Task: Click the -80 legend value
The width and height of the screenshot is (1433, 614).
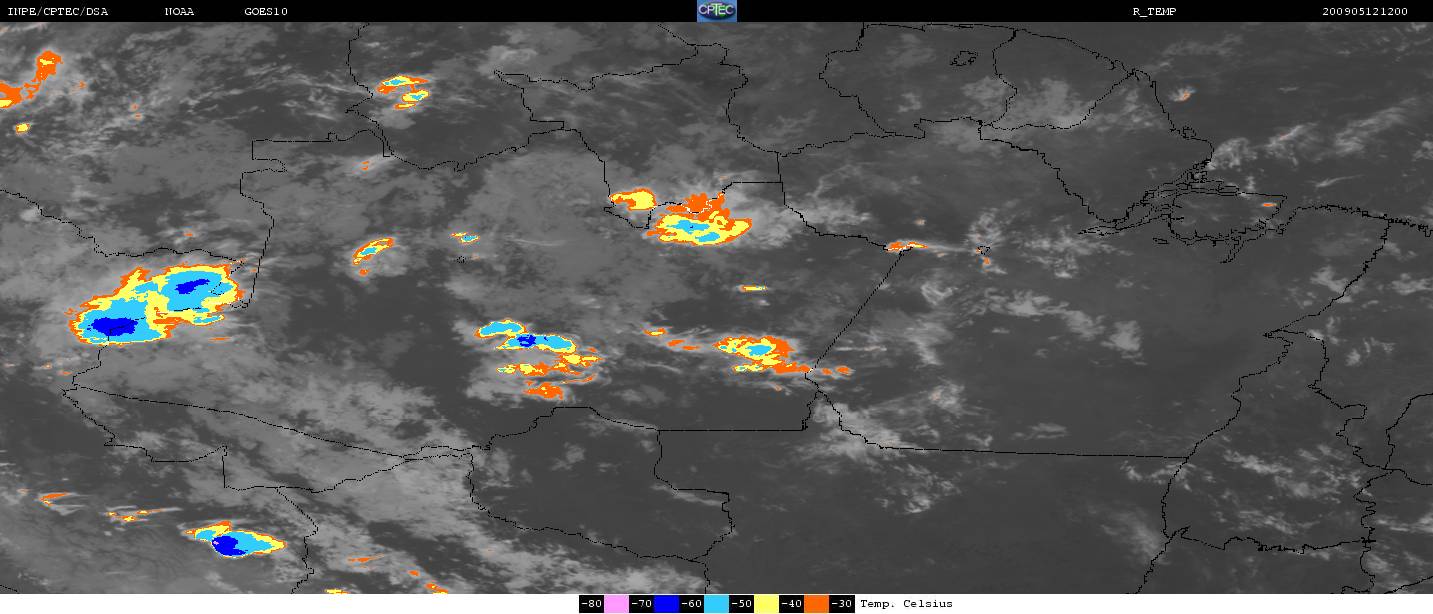Action: click(591, 604)
